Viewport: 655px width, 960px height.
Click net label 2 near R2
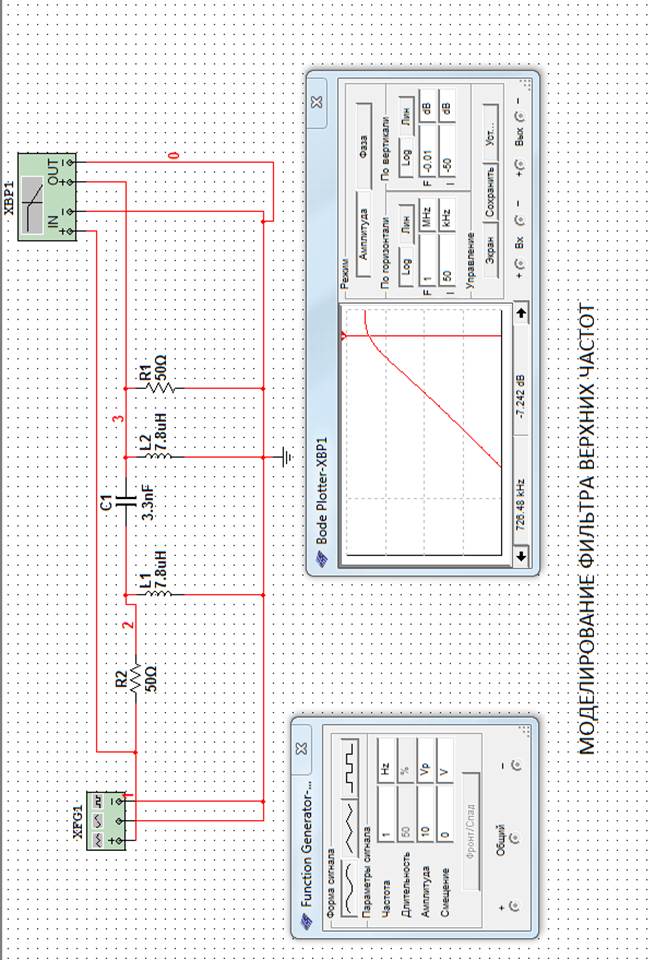(x=127, y=625)
